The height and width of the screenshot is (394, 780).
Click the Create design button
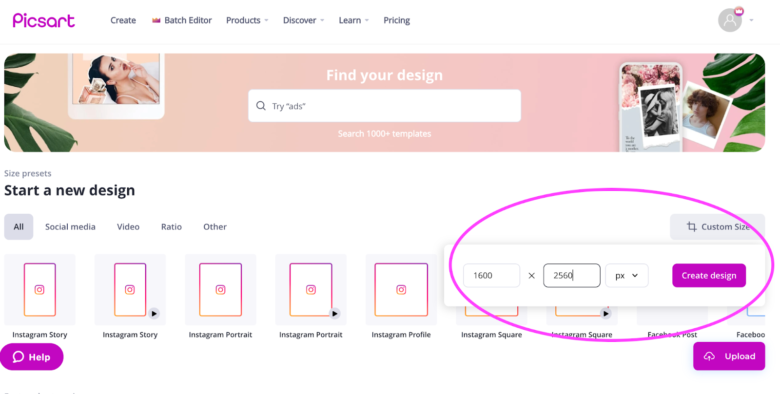tap(709, 276)
